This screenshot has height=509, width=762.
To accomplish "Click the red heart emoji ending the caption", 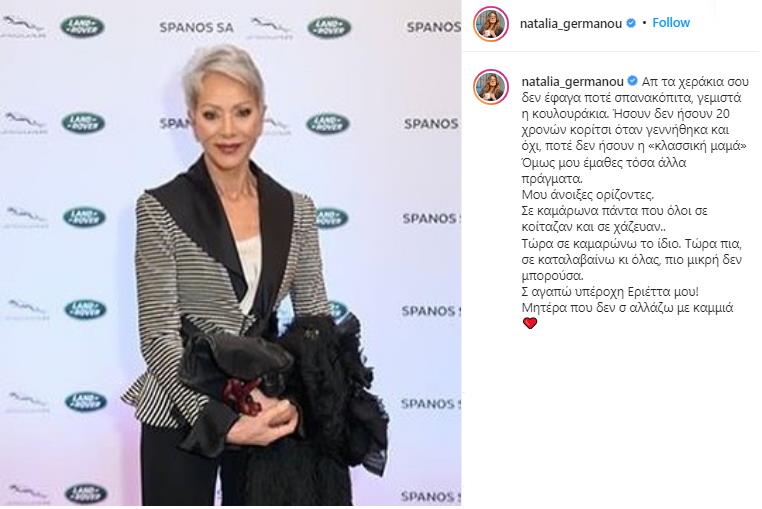I will 530,323.
